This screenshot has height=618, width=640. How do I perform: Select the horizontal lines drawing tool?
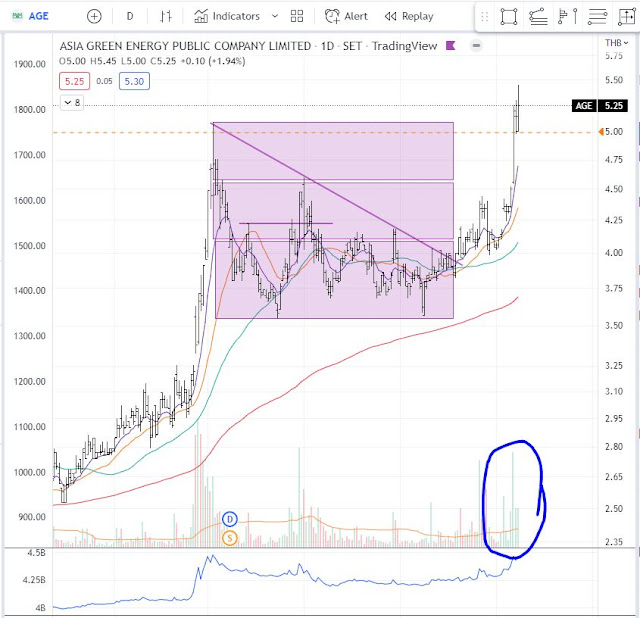pos(597,17)
